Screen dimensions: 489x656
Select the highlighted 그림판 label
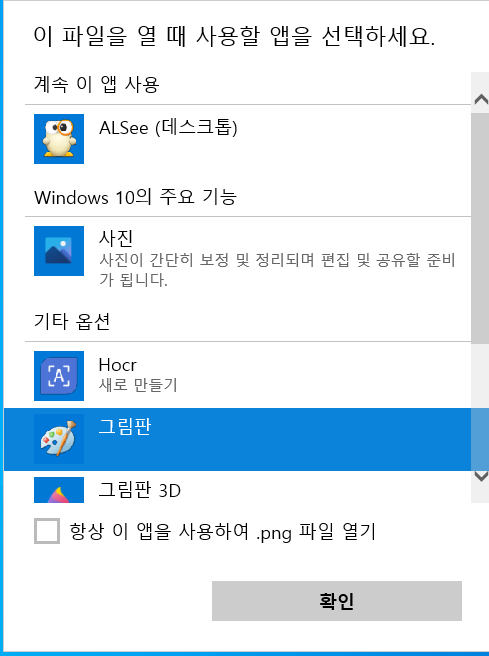[x=125, y=427]
